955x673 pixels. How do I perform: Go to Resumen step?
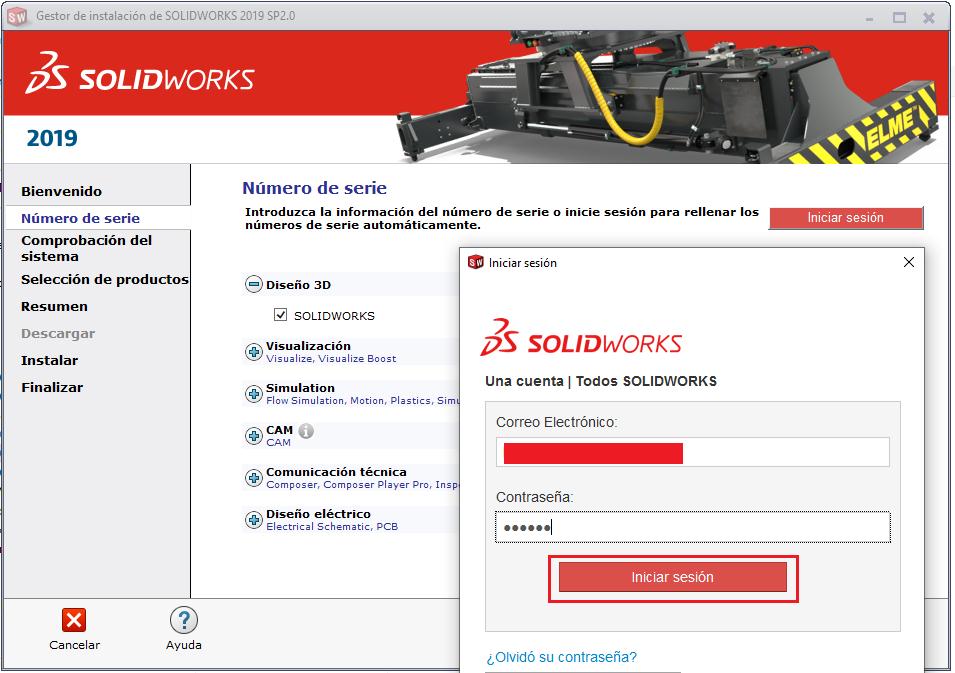tap(54, 306)
